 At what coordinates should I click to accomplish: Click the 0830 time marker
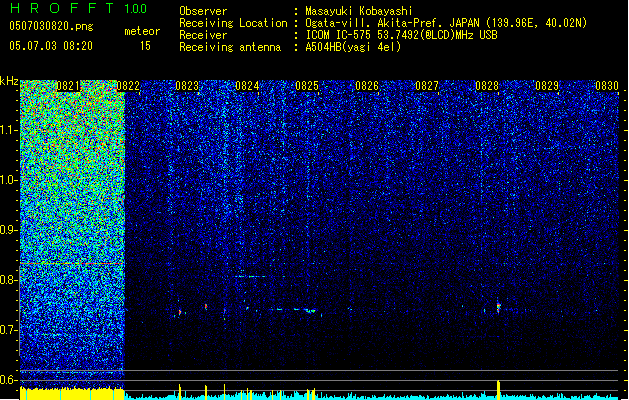pos(607,86)
